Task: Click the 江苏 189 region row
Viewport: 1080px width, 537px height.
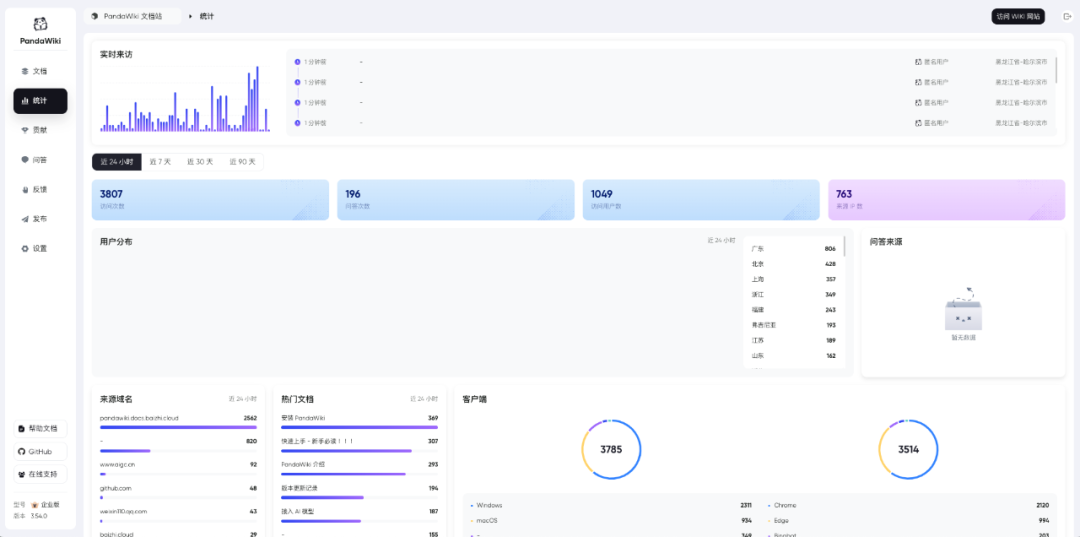Action: 793,340
